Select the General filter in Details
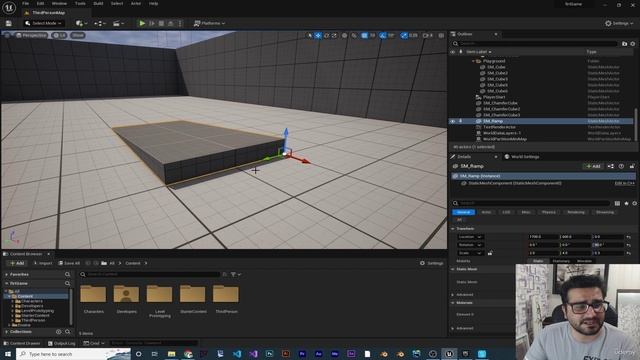Viewport: 640px width, 360px height. (x=463, y=212)
